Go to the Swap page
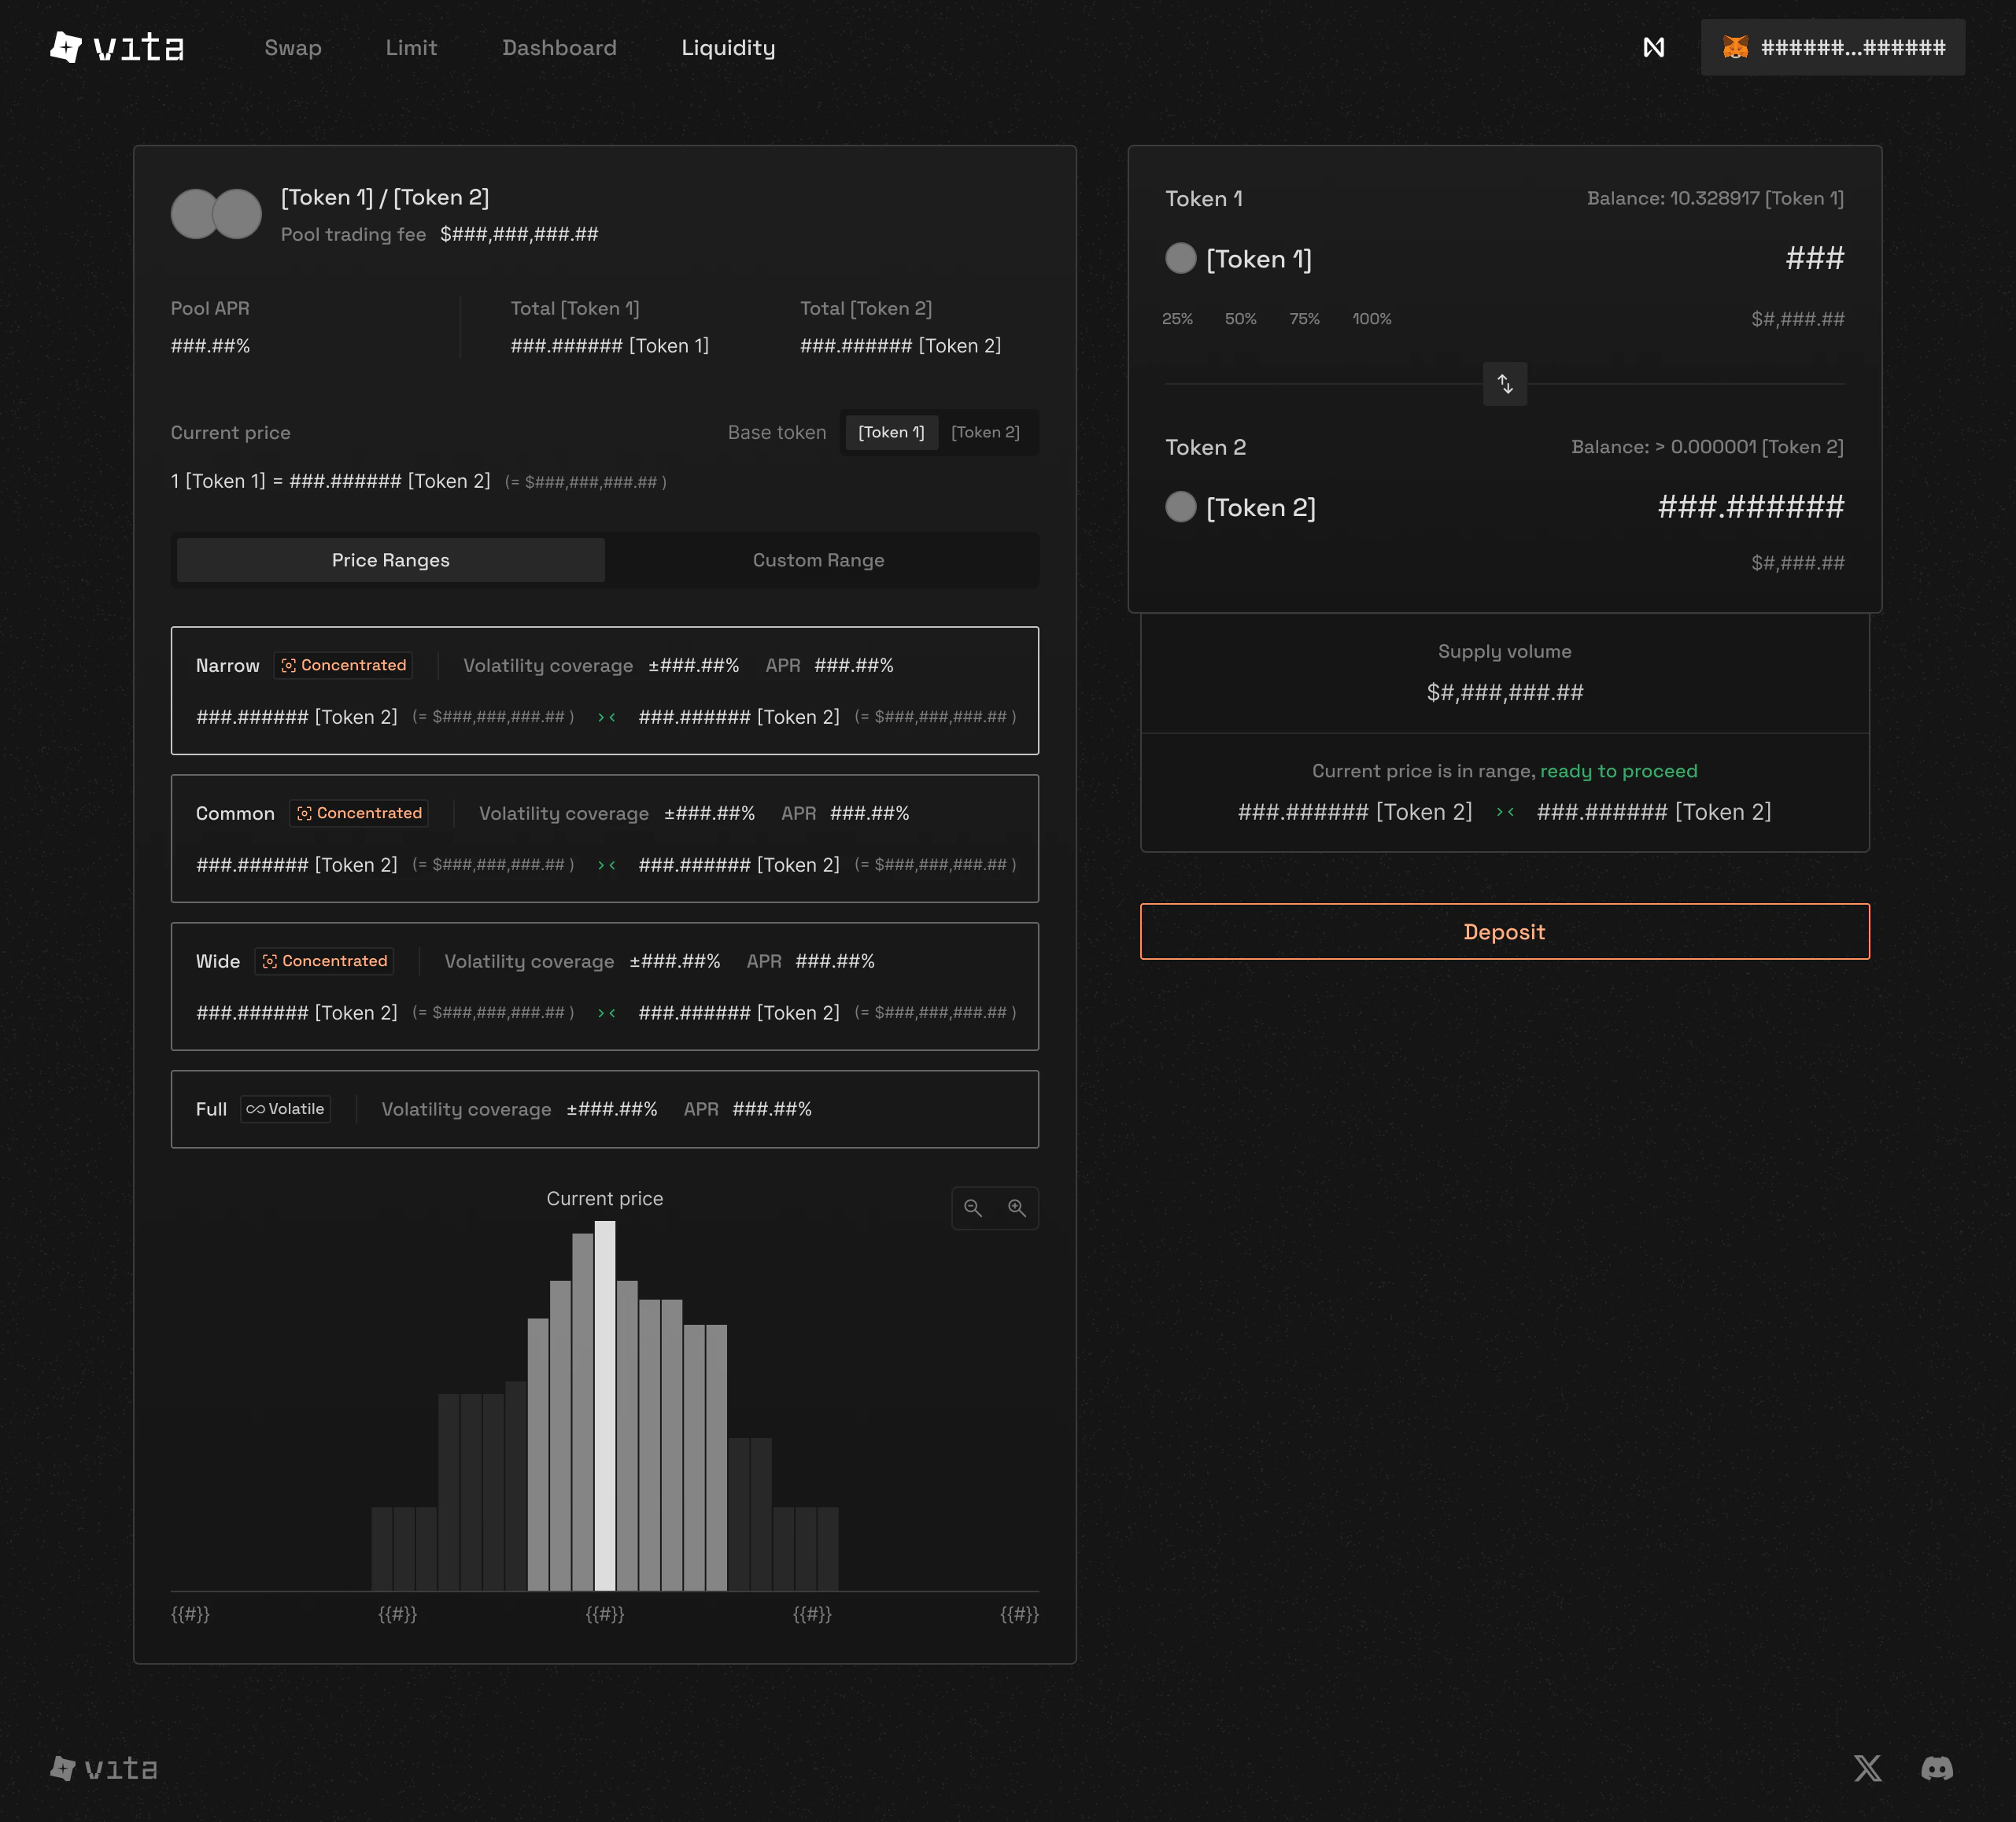The image size is (2016, 1822). click(x=292, y=47)
